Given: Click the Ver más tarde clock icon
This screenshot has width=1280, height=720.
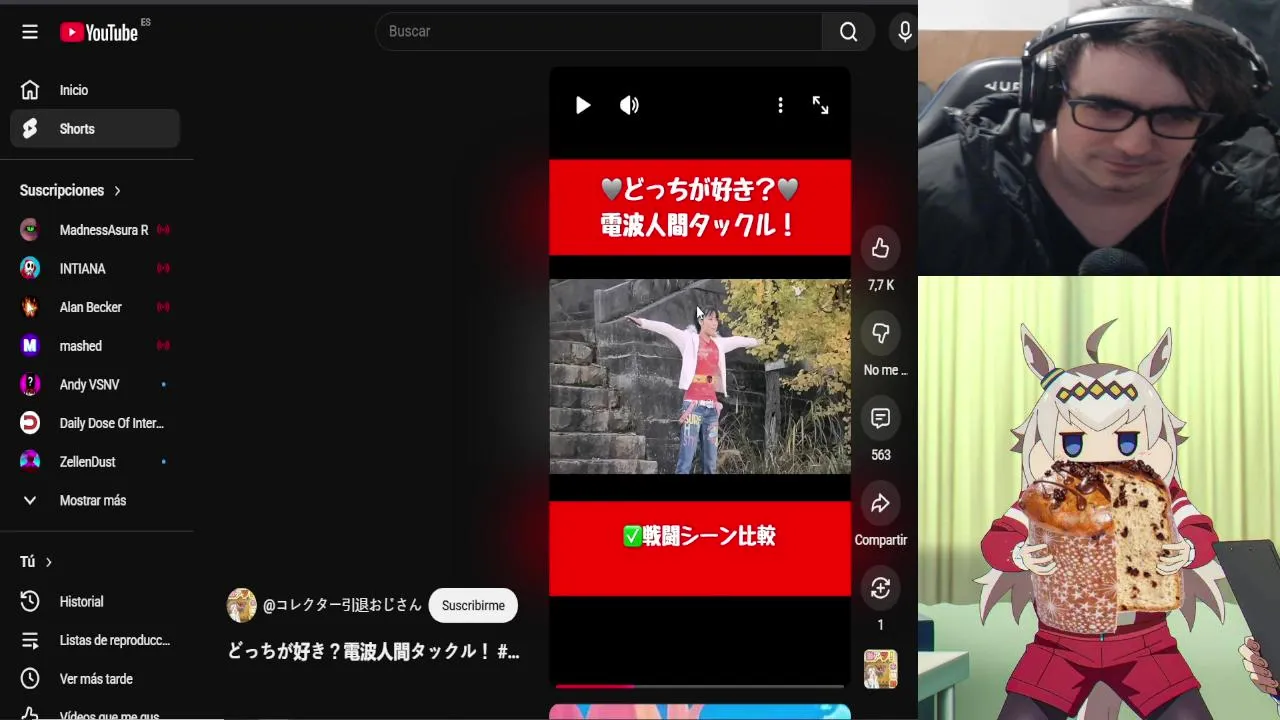Looking at the screenshot, I should tap(30, 679).
